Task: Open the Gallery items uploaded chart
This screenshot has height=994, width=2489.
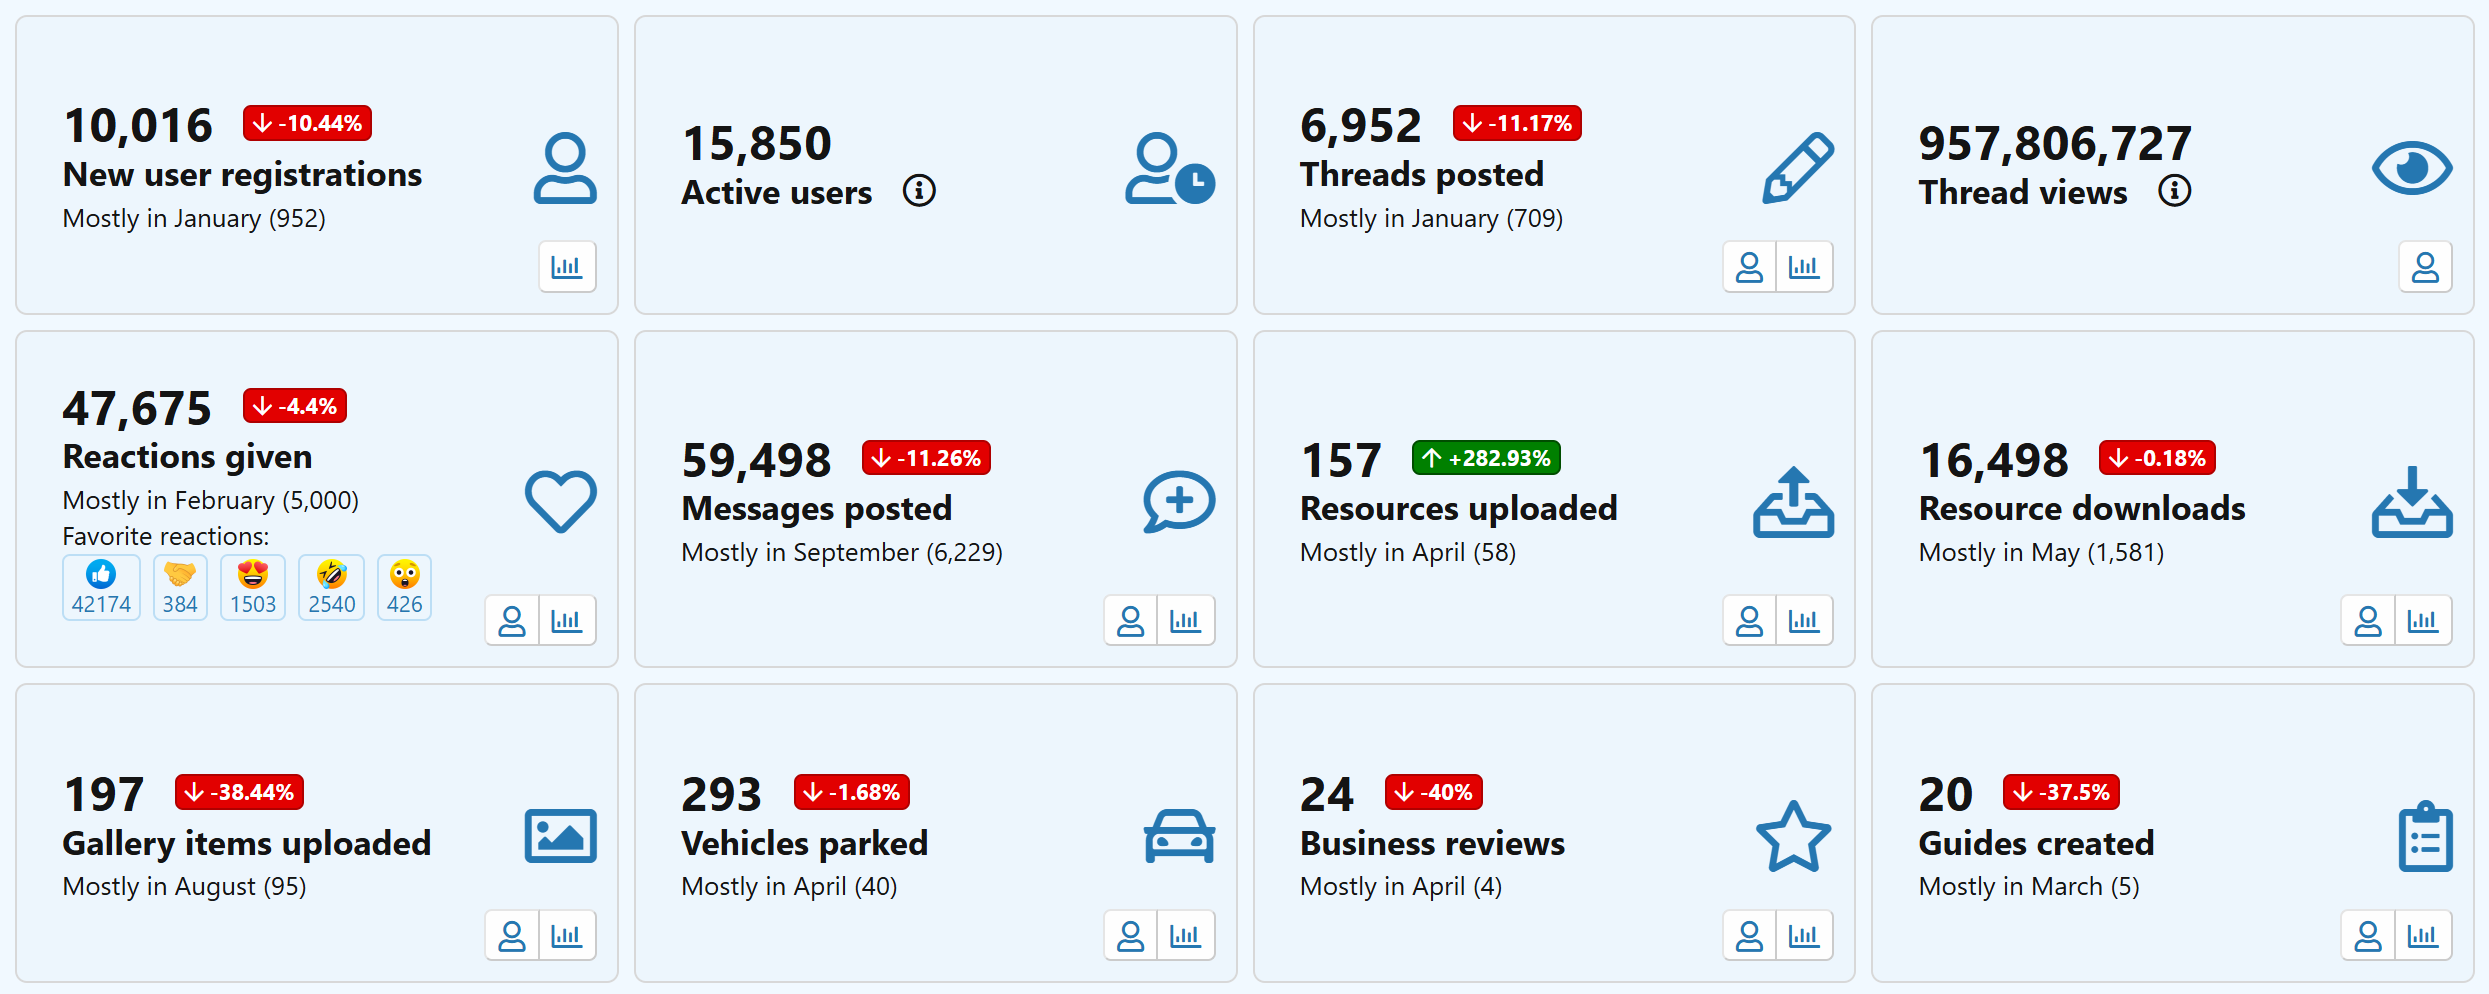Action: (567, 936)
